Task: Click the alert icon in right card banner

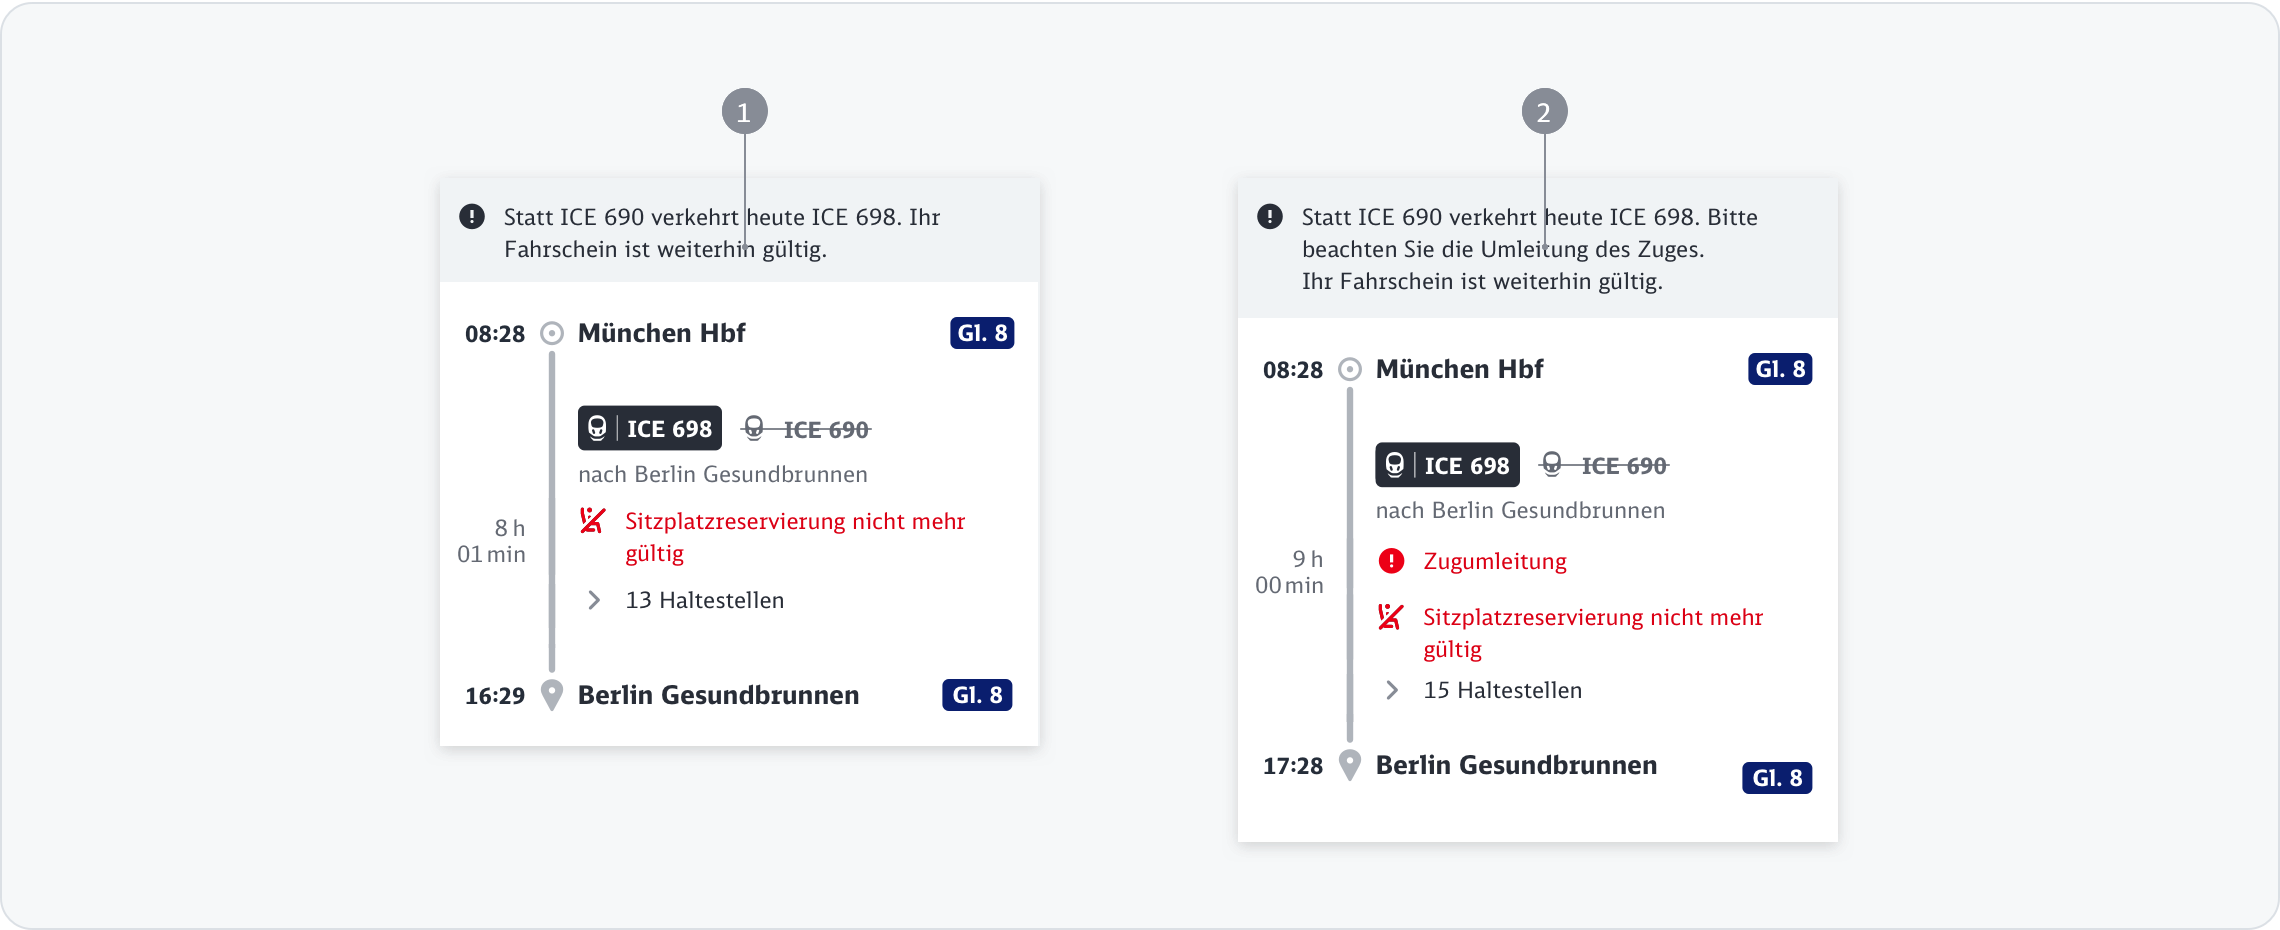Action: (1270, 216)
